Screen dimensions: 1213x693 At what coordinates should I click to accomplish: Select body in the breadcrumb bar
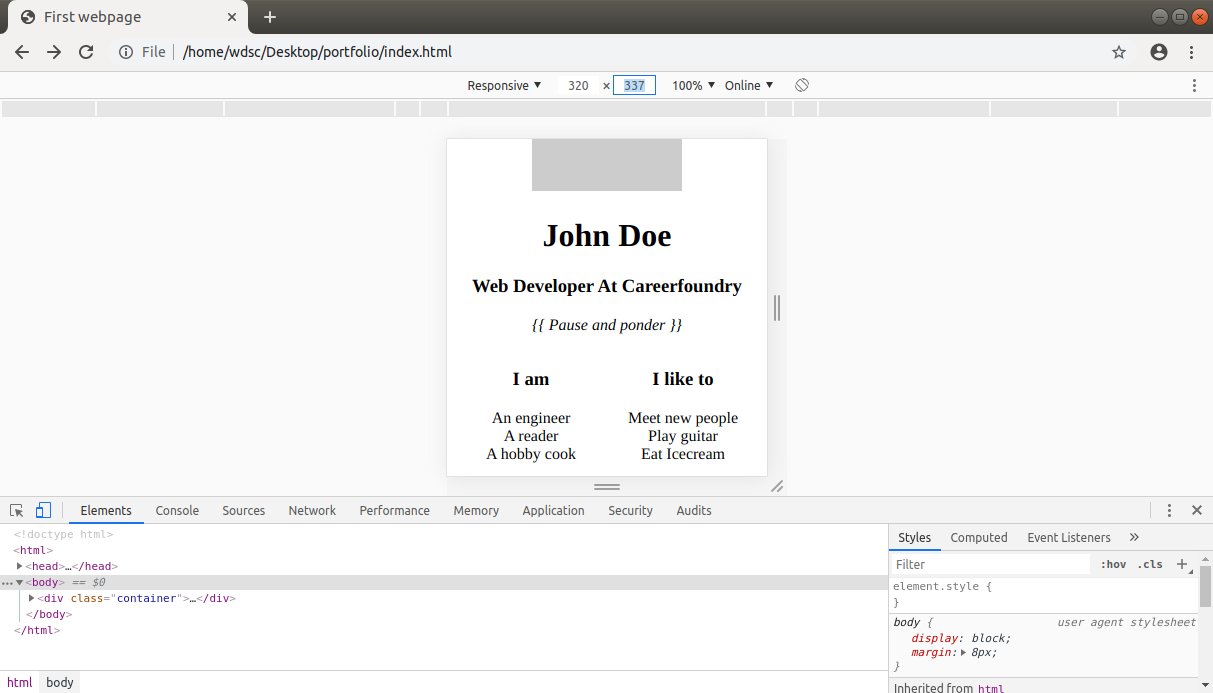tap(60, 682)
